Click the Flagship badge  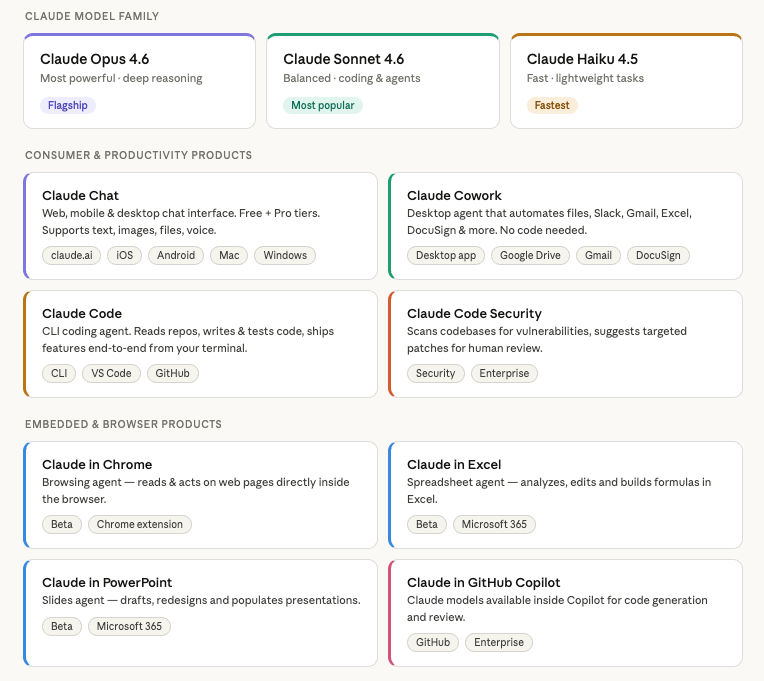click(x=68, y=105)
